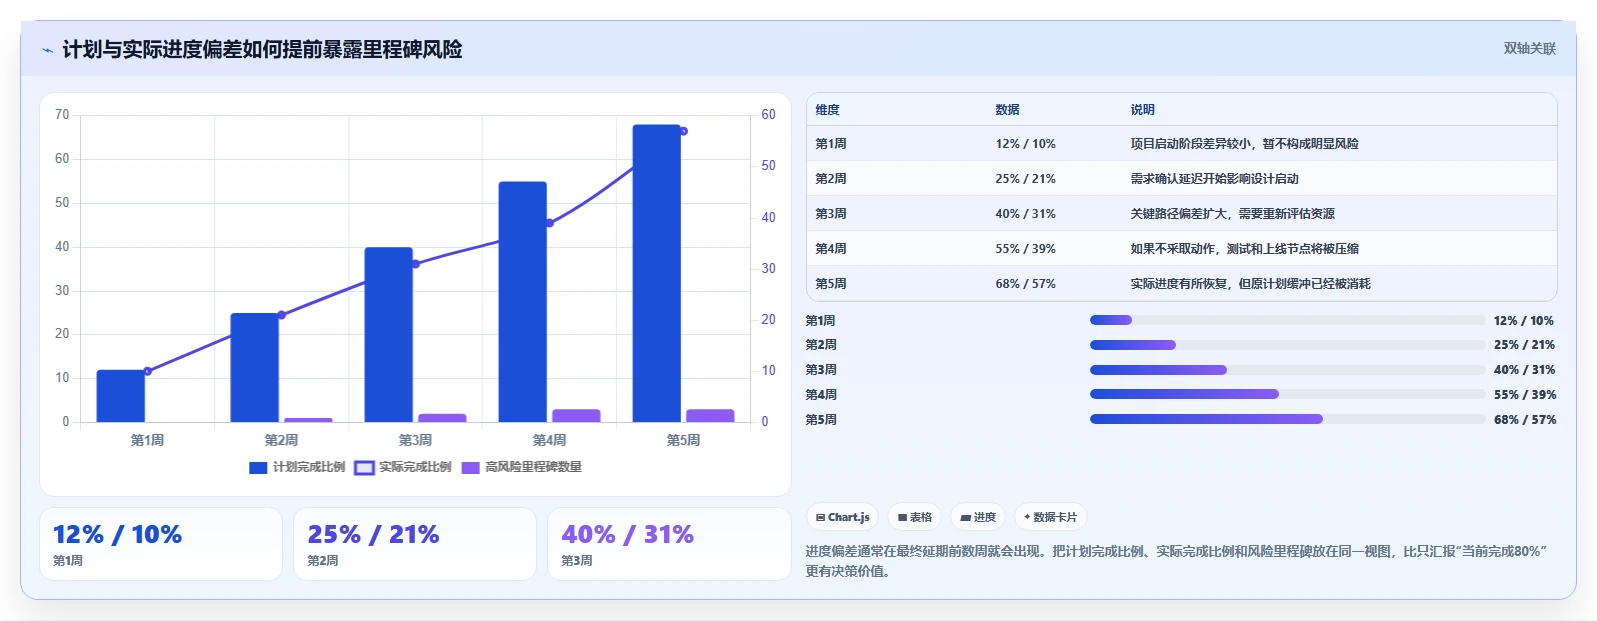Click the blue planned bar for 第1周
Image resolution: width=1597 pixels, height=621 pixels.
(121, 396)
